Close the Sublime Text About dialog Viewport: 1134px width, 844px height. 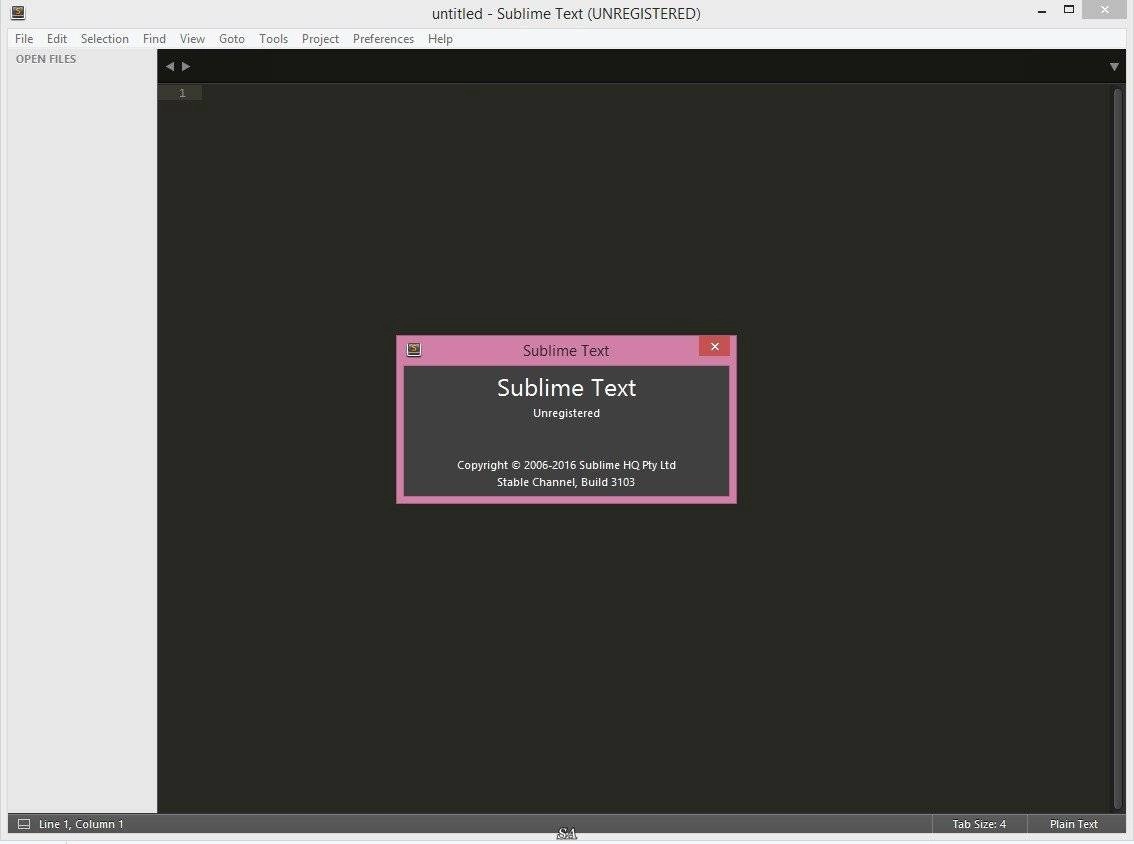pyautogui.click(x=715, y=346)
